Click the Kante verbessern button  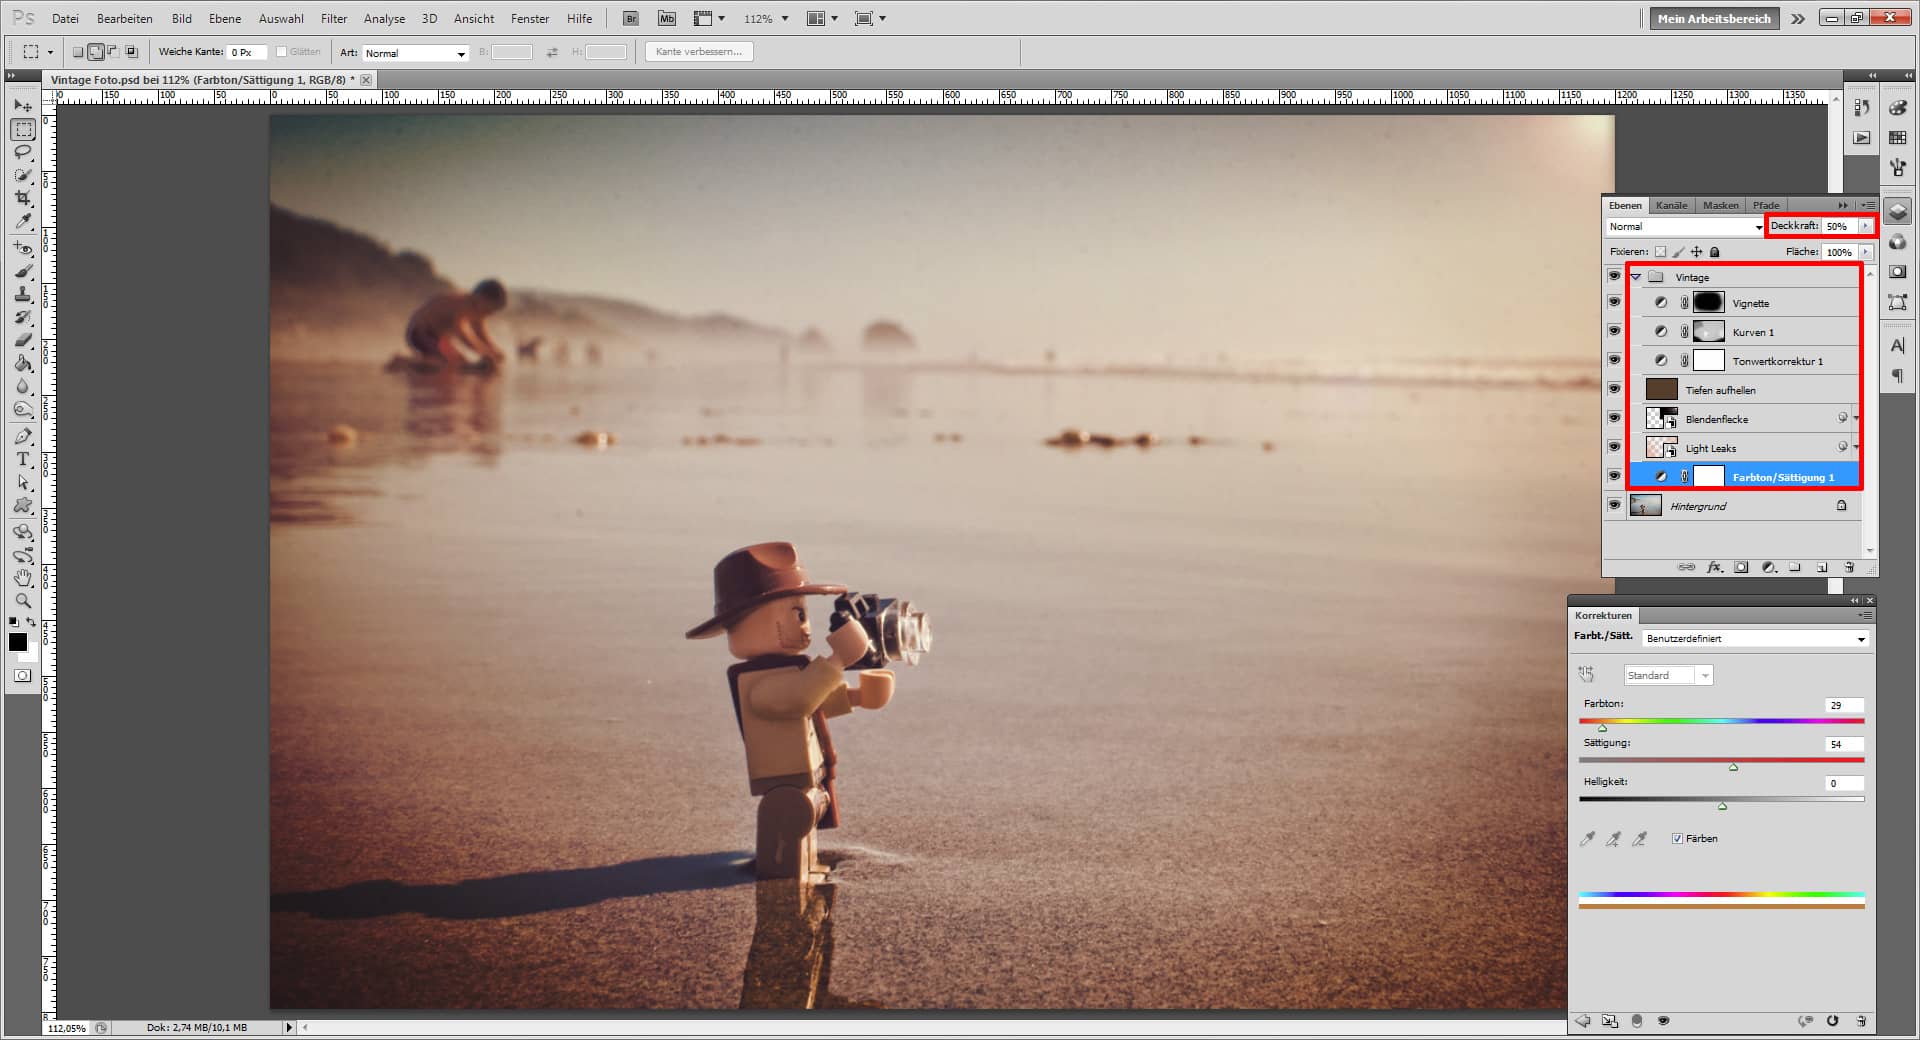[x=698, y=52]
